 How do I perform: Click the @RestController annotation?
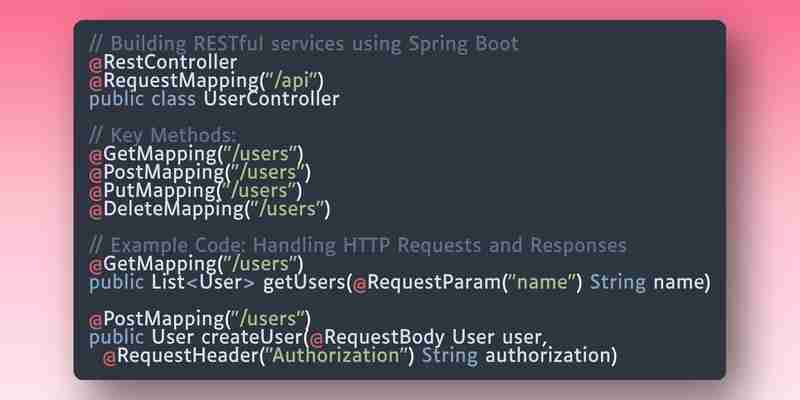(163, 63)
